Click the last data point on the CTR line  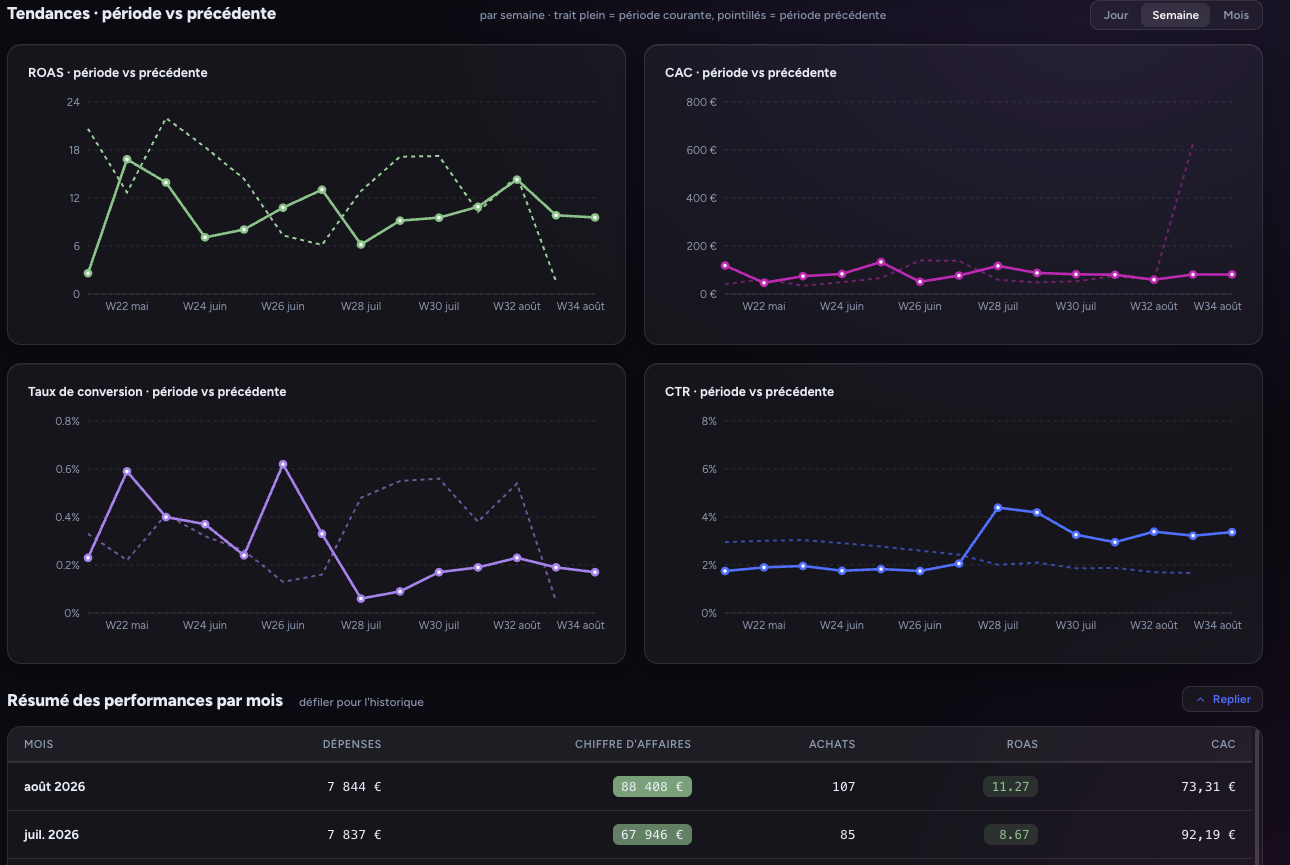pos(1232,532)
